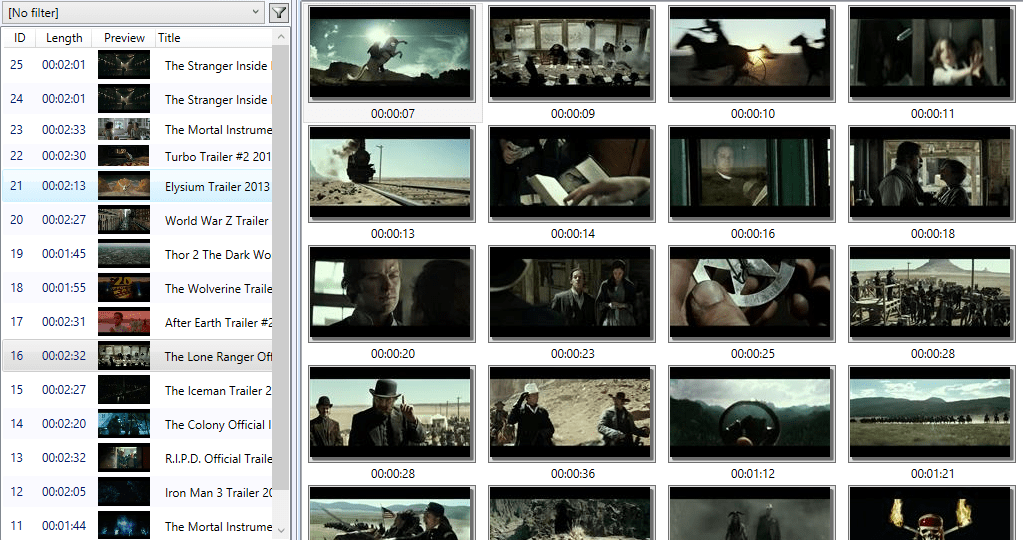
Task: Select the keyframe at 00:00:20
Action: click(x=391, y=294)
